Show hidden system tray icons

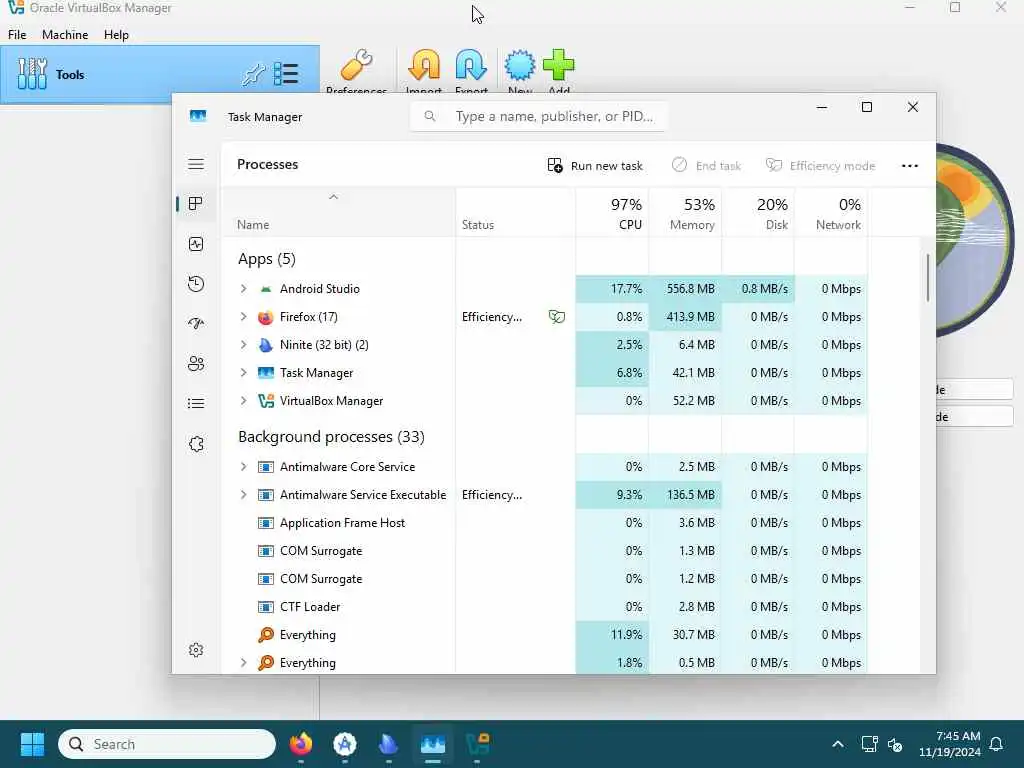click(x=838, y=744)
